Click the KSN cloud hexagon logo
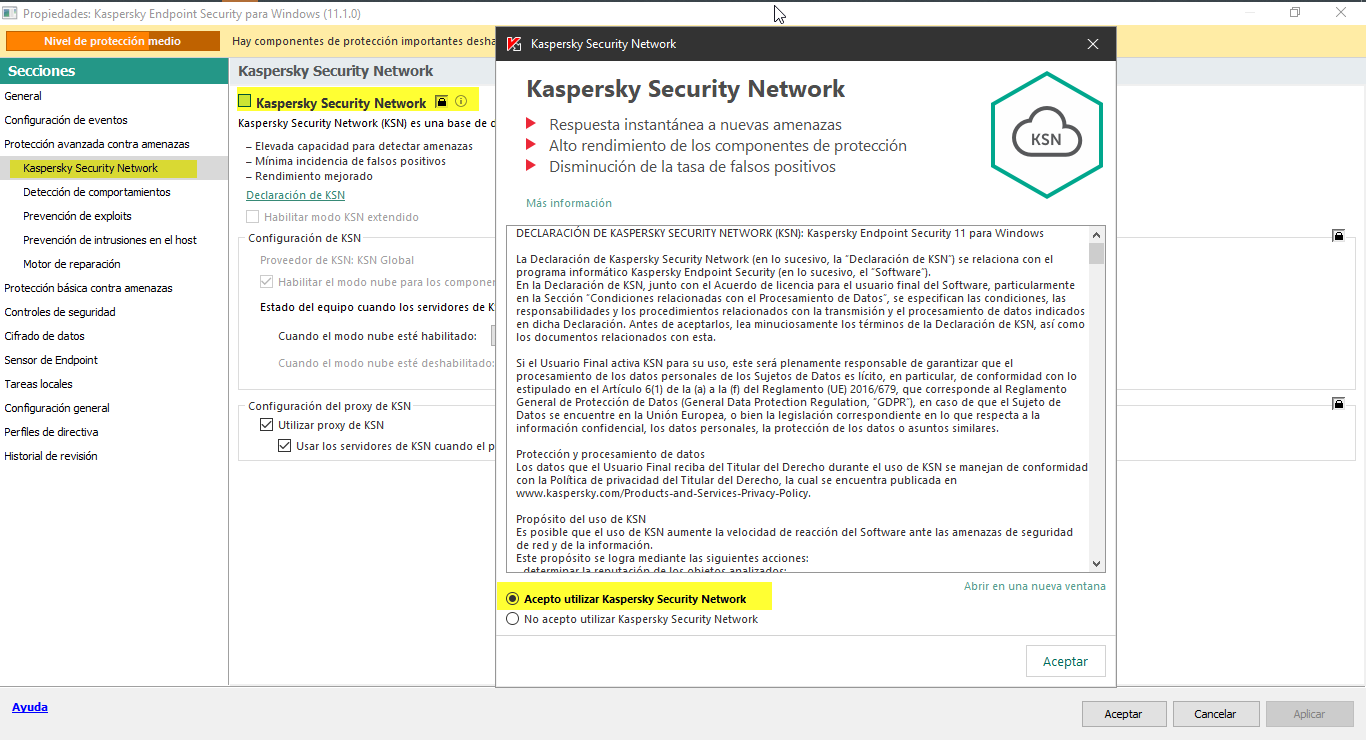 1046,136
